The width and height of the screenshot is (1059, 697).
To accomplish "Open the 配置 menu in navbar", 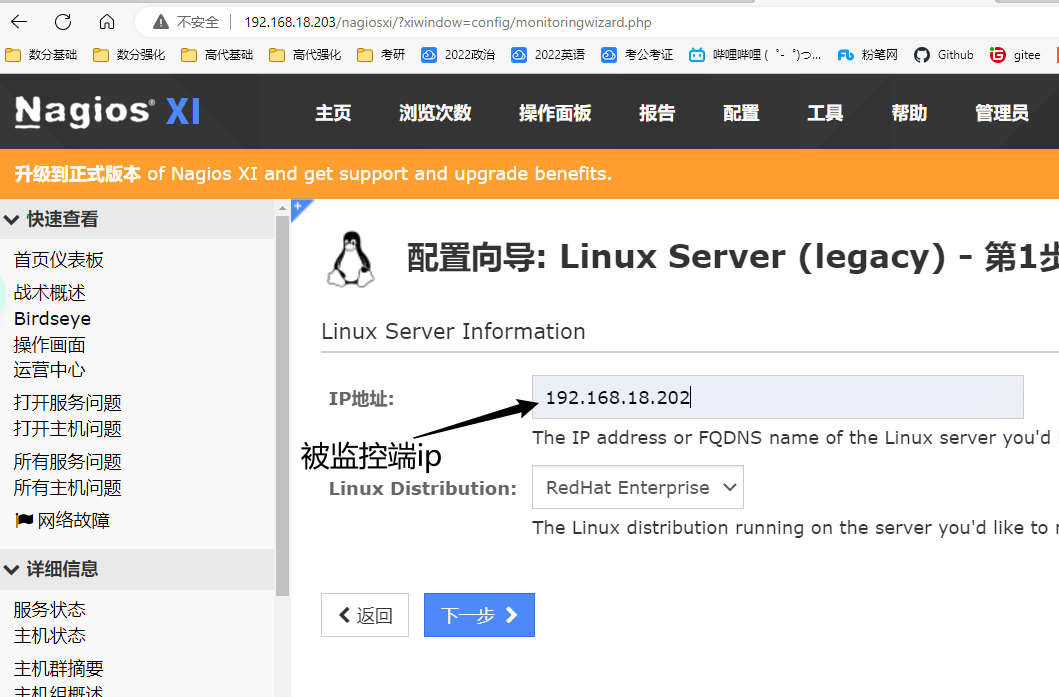I will coord(741,113).
